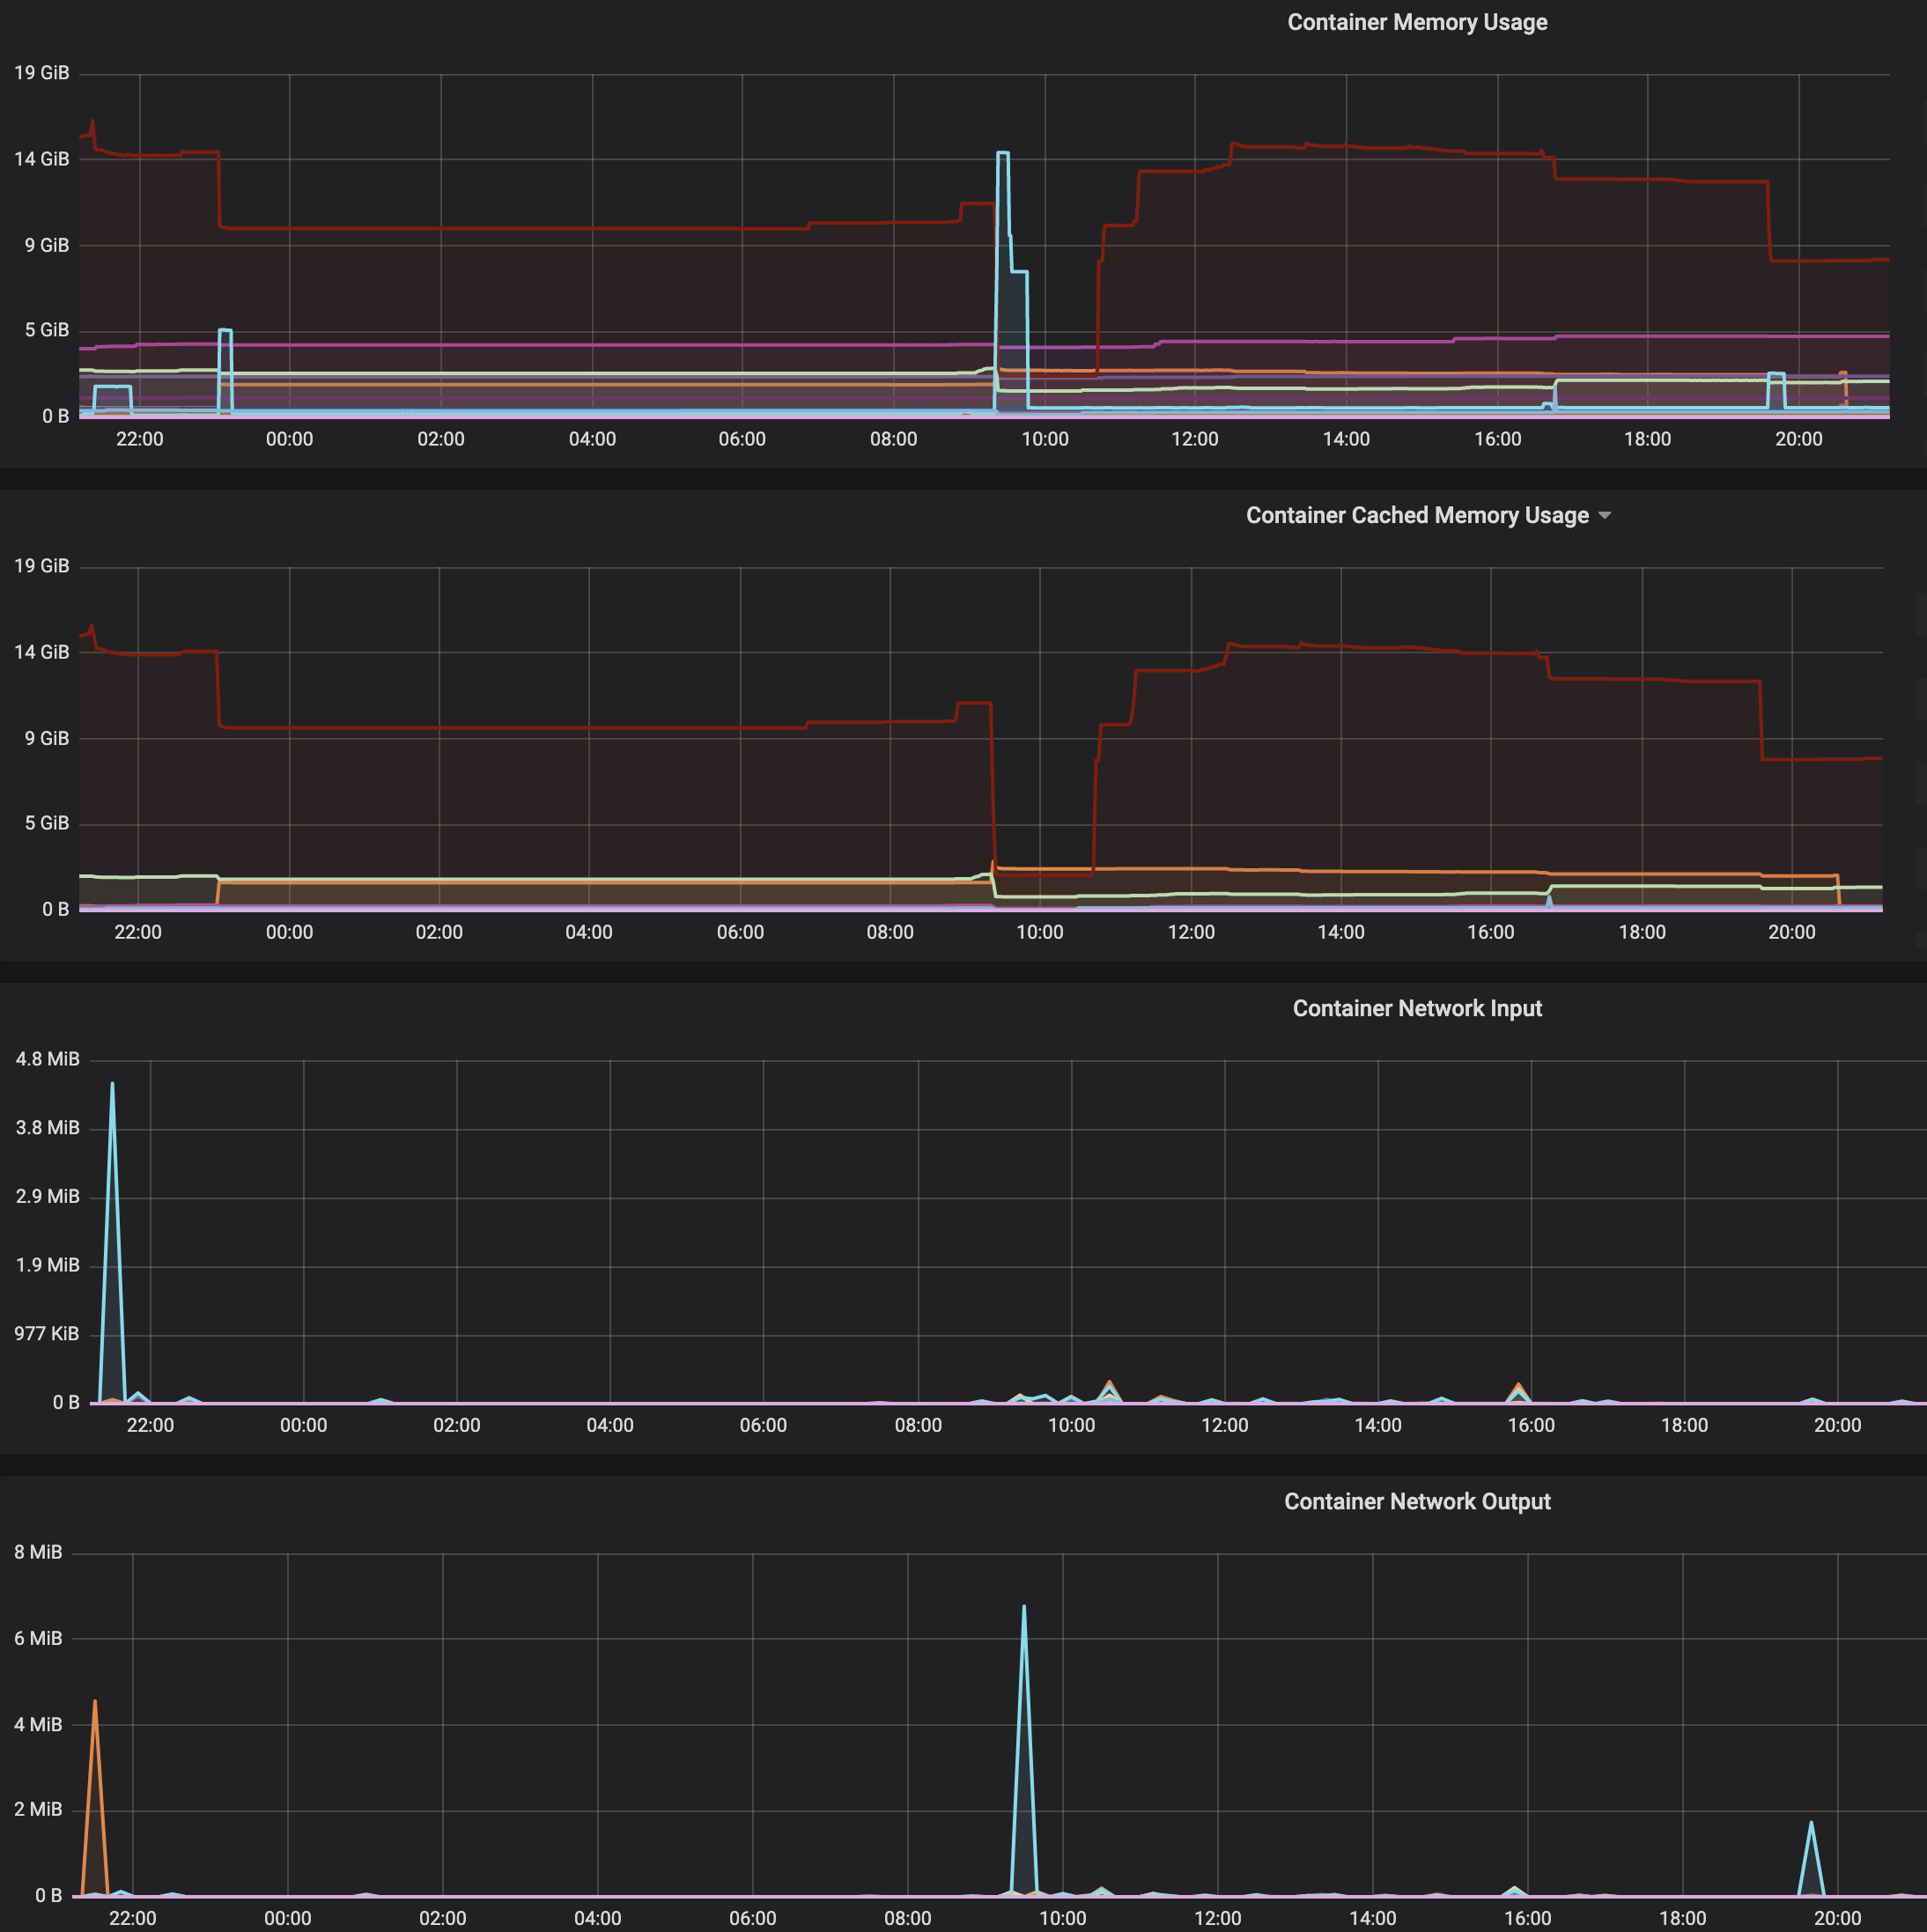Click the cyan 14 GiB spike top in Memory Usage

(x=1002, y=153)
